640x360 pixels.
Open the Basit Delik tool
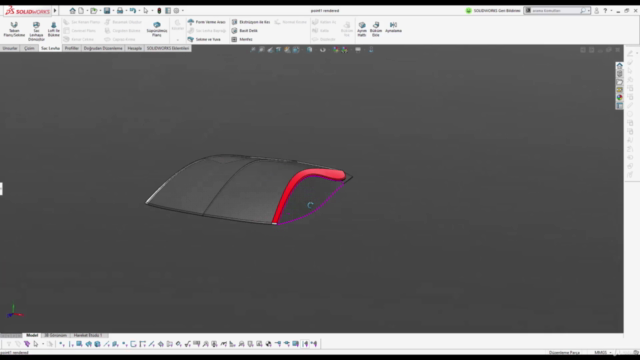244,31
